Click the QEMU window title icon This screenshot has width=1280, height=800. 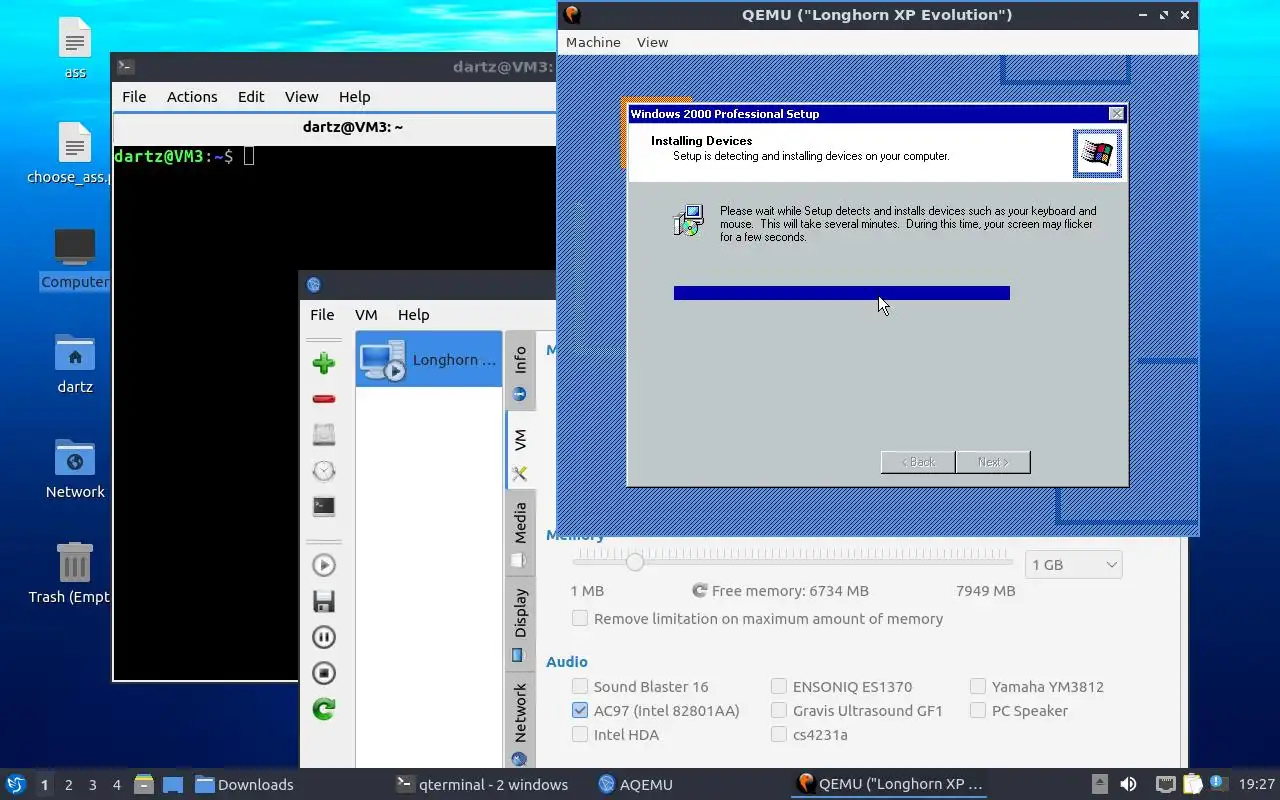[x=572, y=14]
